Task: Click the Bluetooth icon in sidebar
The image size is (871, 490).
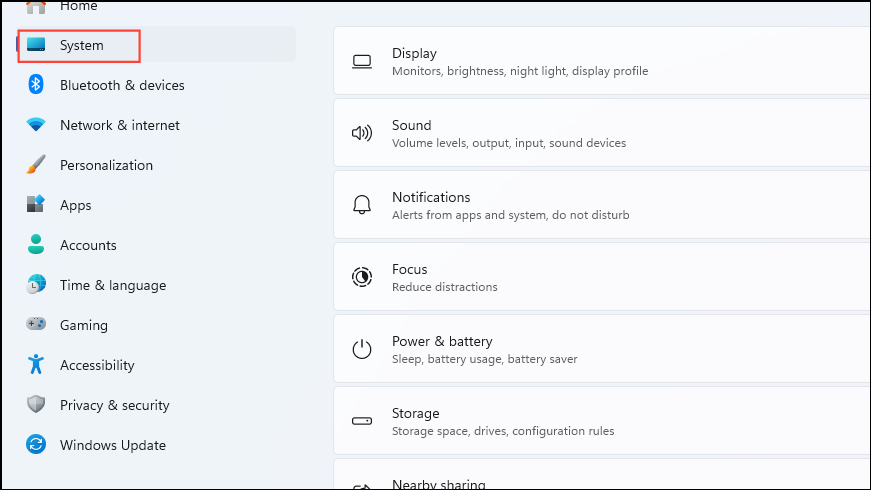Action: point(36,85)
